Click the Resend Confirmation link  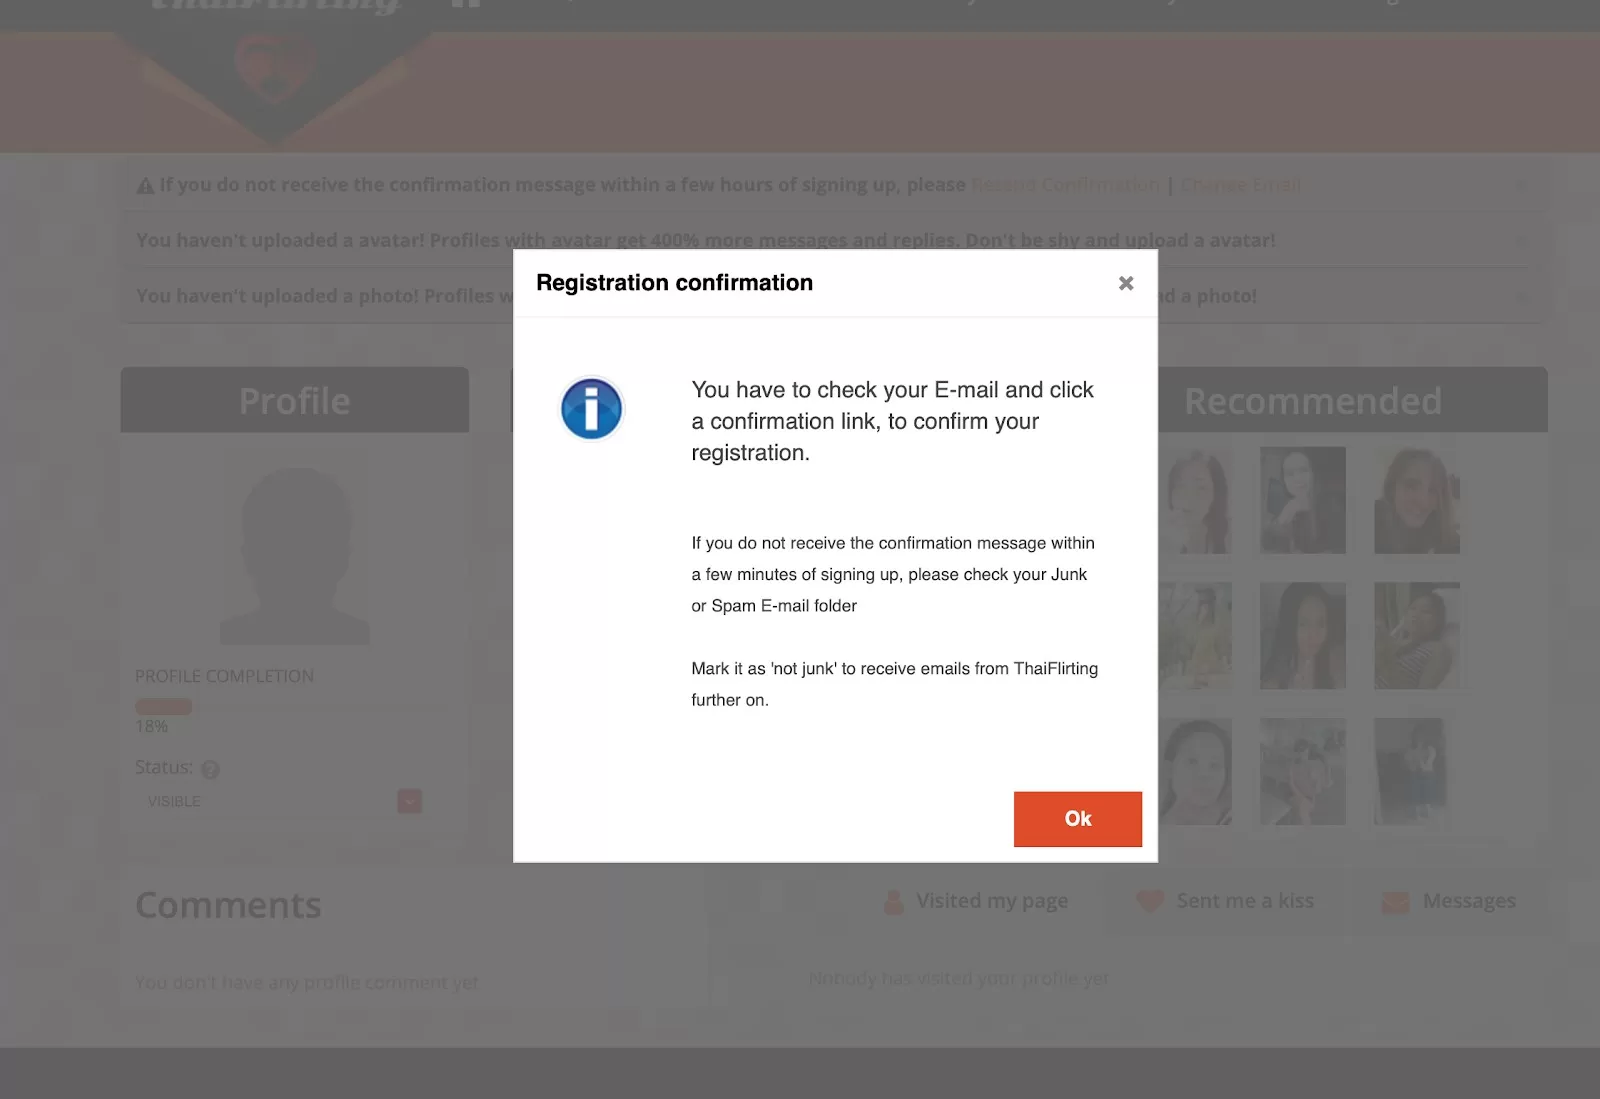tap(1065, 185)
